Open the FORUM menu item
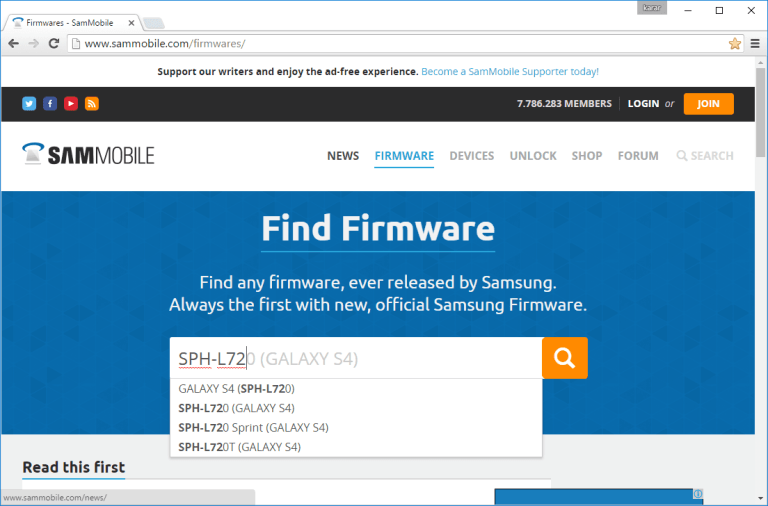The width and height of the screenshot is (768, 506). [x=638, y=156]
